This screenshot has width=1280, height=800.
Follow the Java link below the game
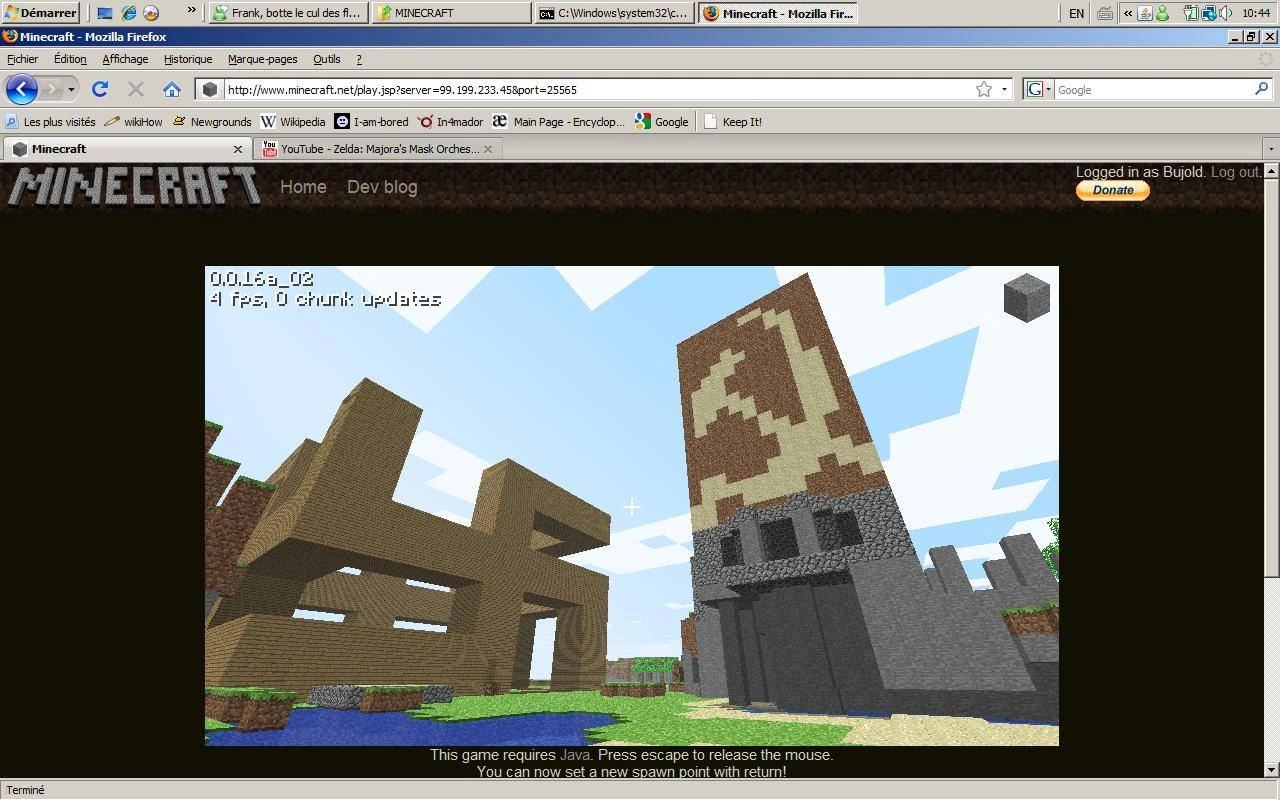[575, 755]
